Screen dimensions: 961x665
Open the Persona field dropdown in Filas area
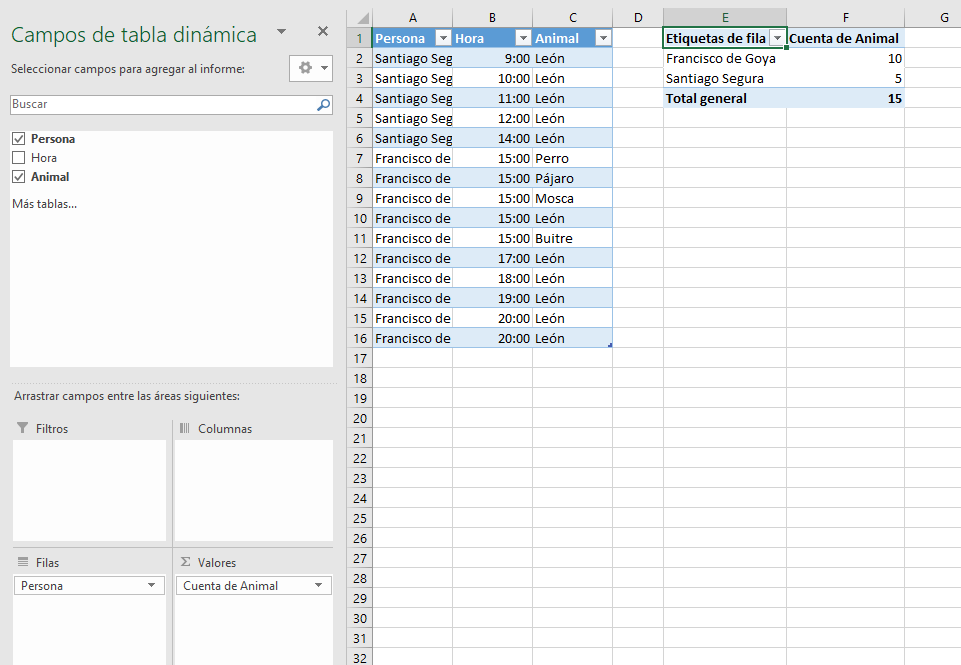click(x=151, y=585)
